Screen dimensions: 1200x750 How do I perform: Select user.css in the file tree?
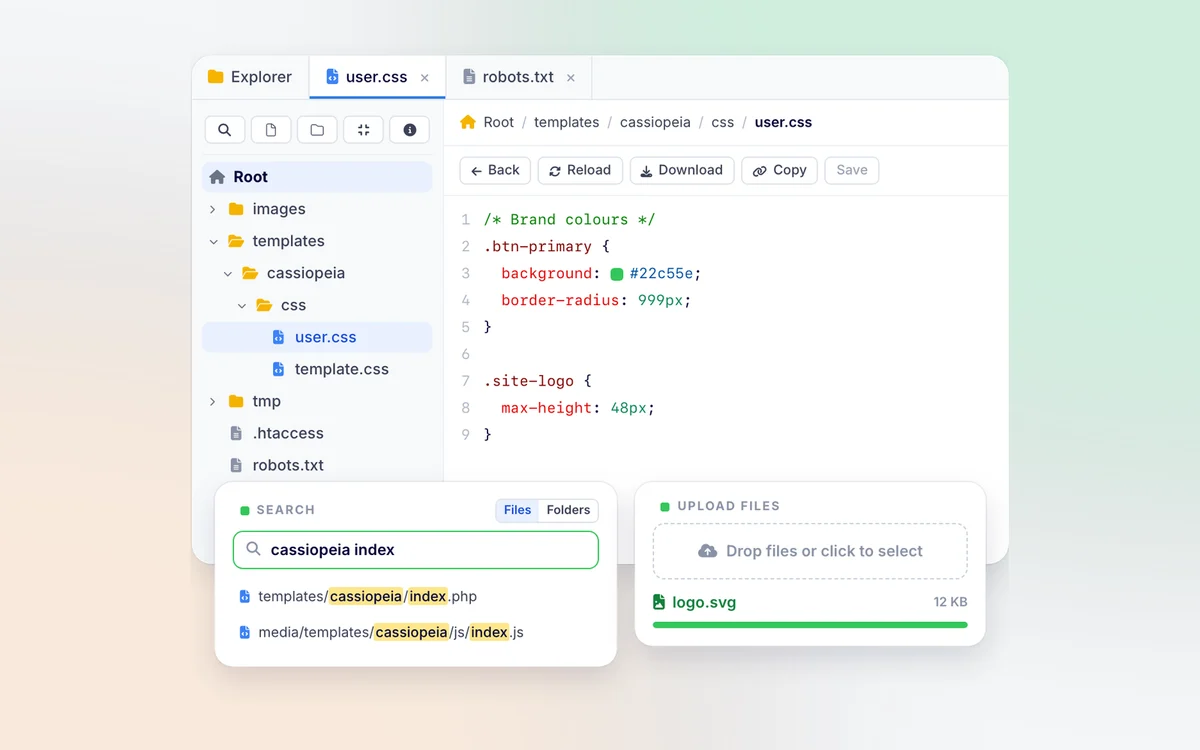pos(317,337)
